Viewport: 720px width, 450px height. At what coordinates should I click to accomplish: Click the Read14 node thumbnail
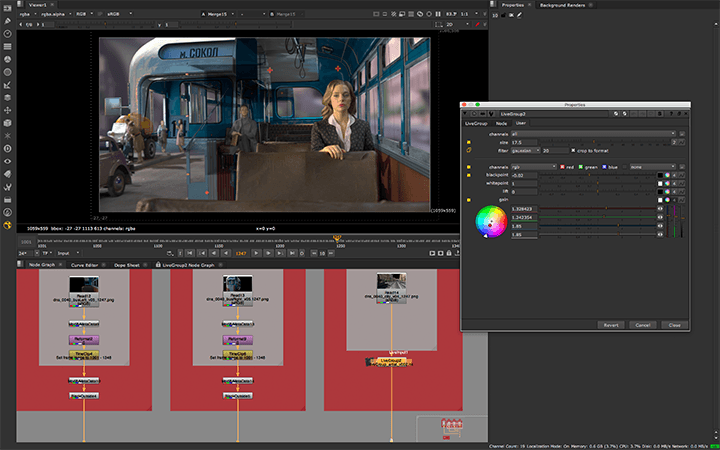(x=391, y=283)
